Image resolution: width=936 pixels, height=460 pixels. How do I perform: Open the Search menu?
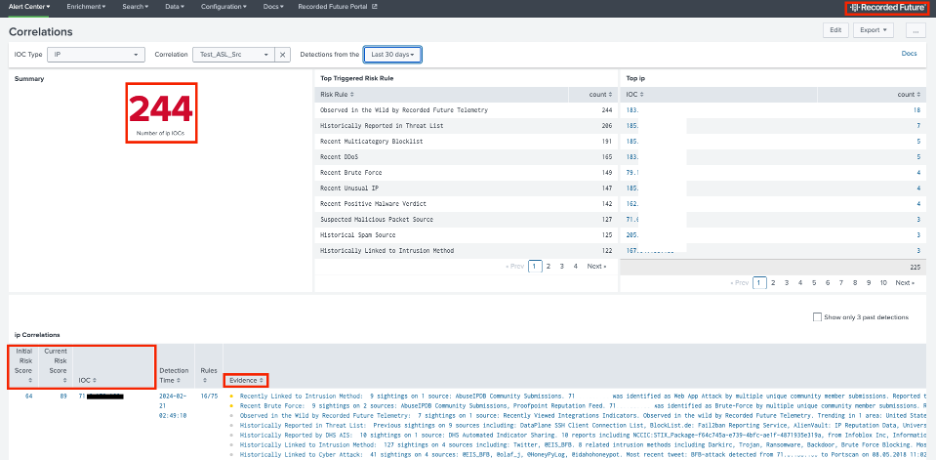tap(135, 7)
